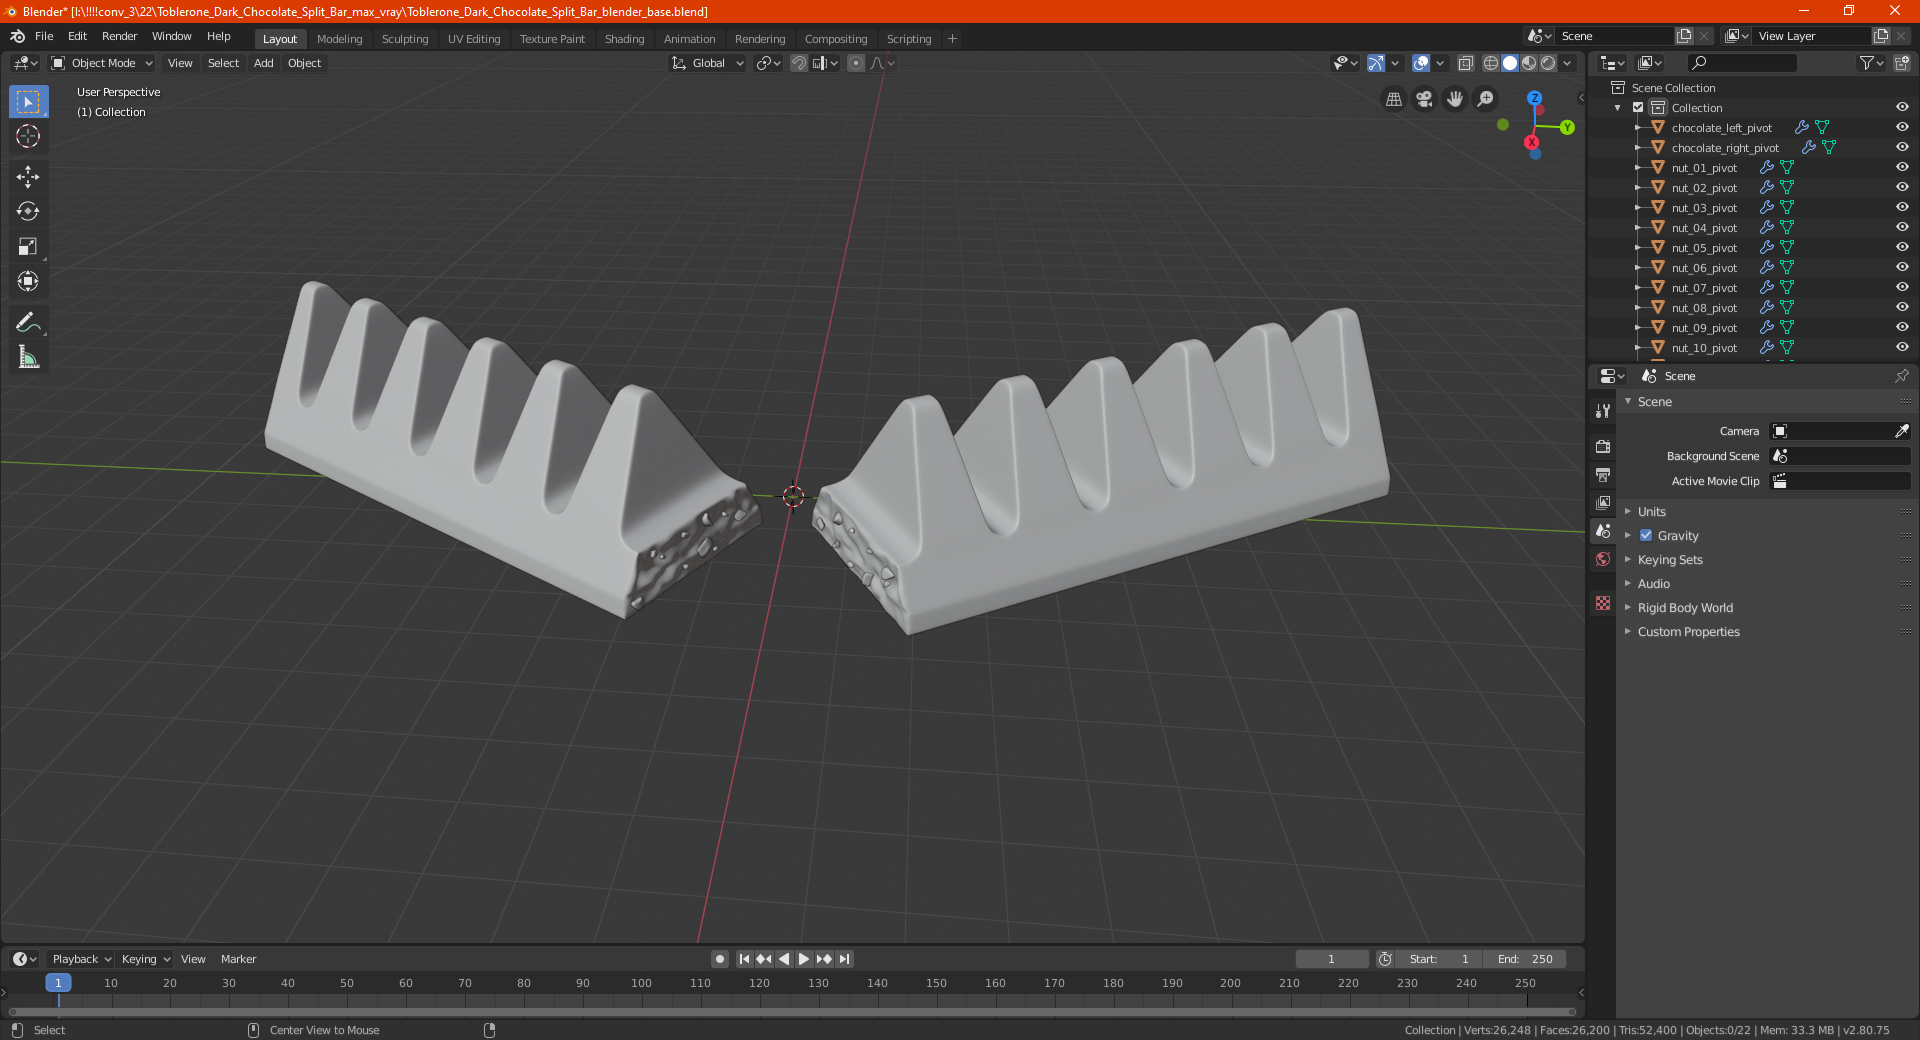Hide nut_05_pivot with its eye icon
Viewport: 1920px width, 1040px height.
(1902, 247)
